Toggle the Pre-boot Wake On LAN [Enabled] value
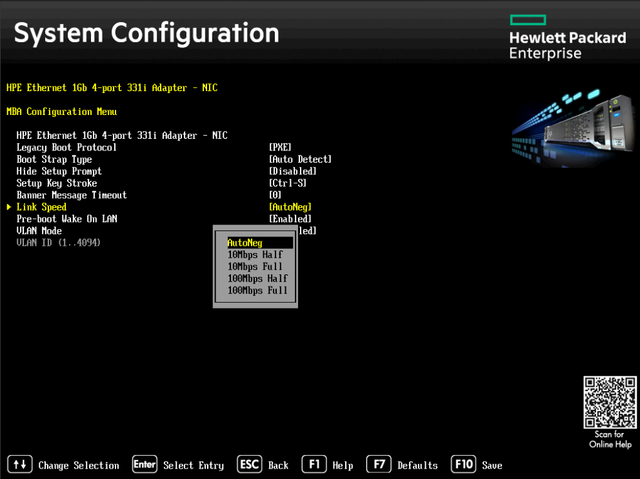 (290, 219)
